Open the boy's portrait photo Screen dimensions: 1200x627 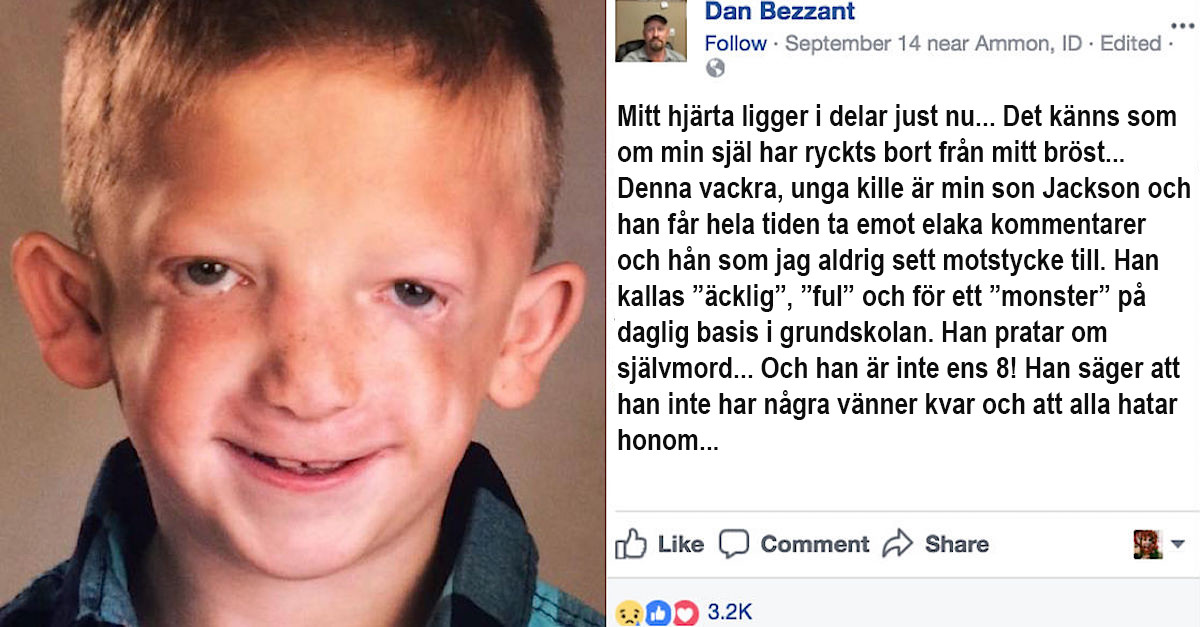[302, 313]
